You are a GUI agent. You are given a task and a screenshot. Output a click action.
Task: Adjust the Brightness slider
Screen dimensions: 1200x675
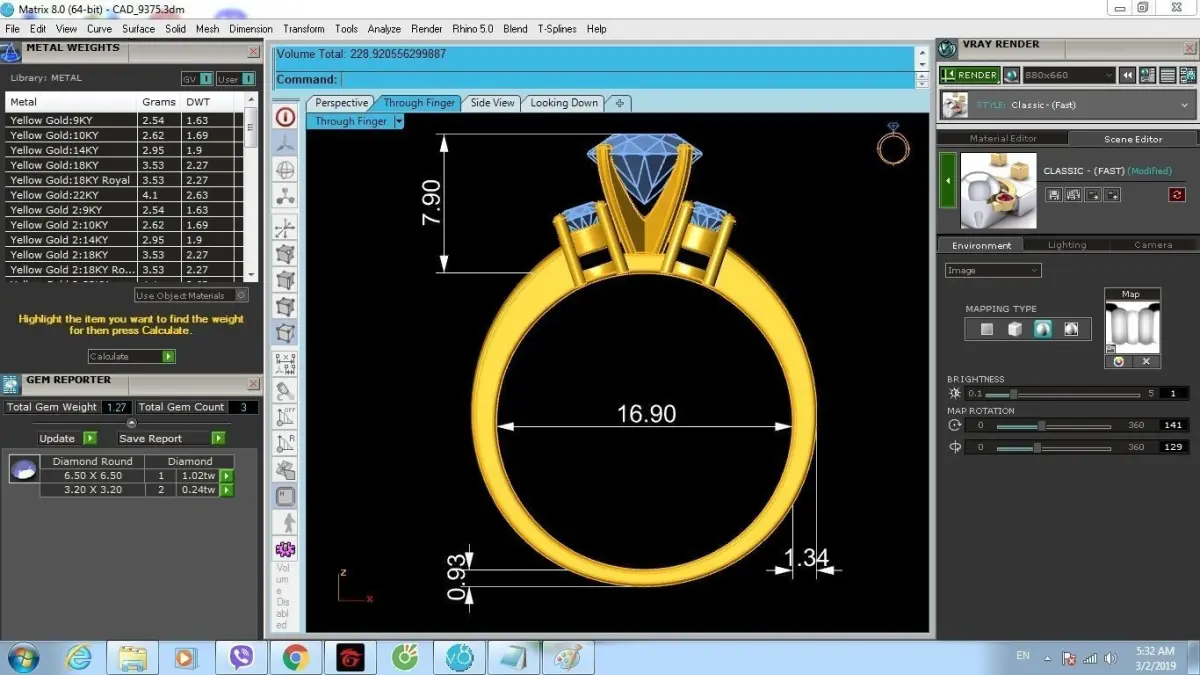pos(1063,394)
